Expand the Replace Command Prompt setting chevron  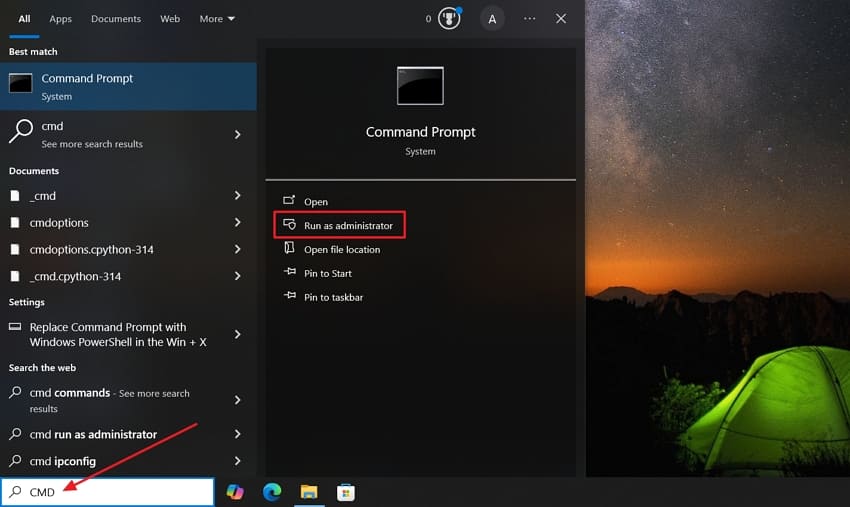click(x=237, y=335)
